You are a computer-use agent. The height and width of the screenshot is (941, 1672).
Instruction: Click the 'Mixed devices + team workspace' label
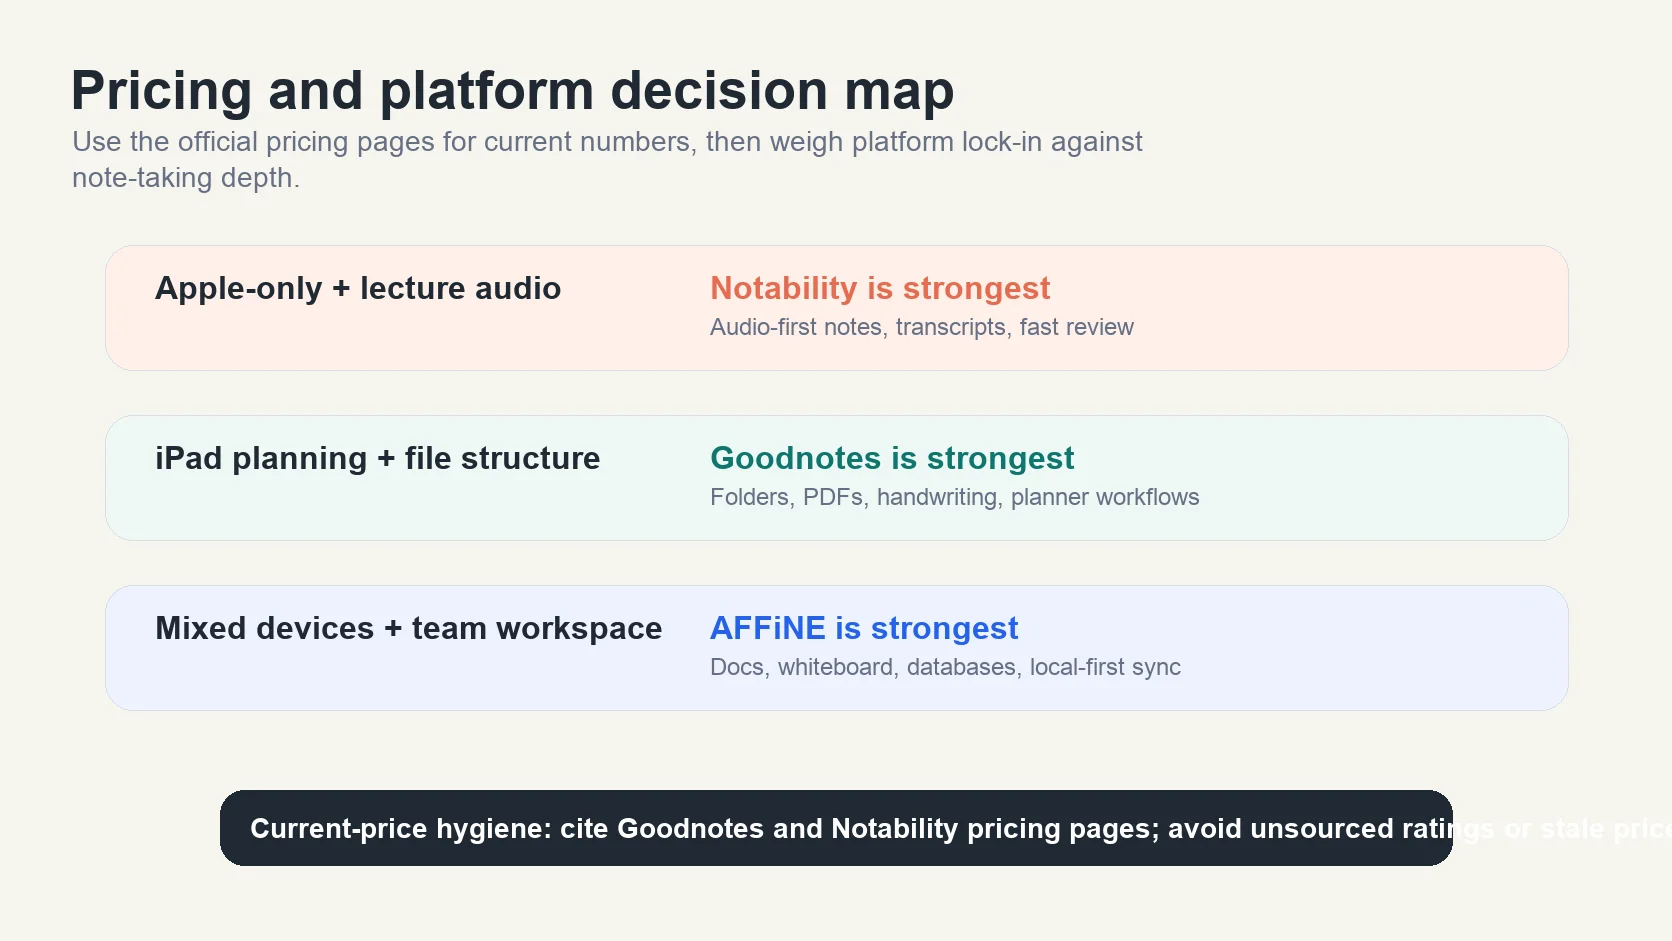click(409, 628)
